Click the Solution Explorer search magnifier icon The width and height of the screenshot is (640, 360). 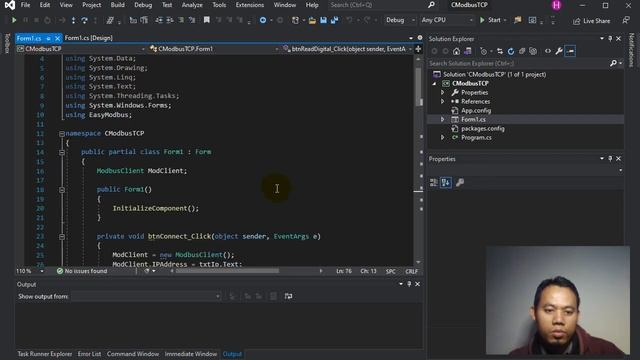click(613, 63)
